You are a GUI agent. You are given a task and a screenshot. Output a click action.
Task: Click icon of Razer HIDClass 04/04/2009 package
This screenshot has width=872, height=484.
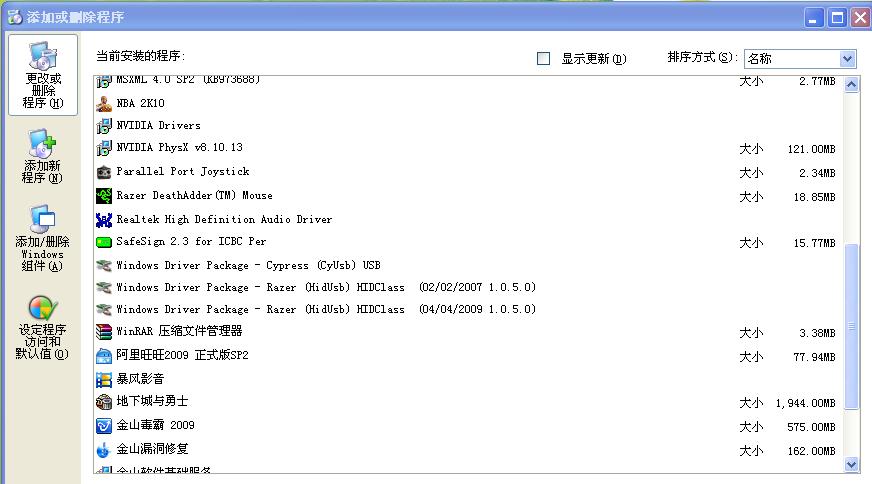(x=103, y=309)
